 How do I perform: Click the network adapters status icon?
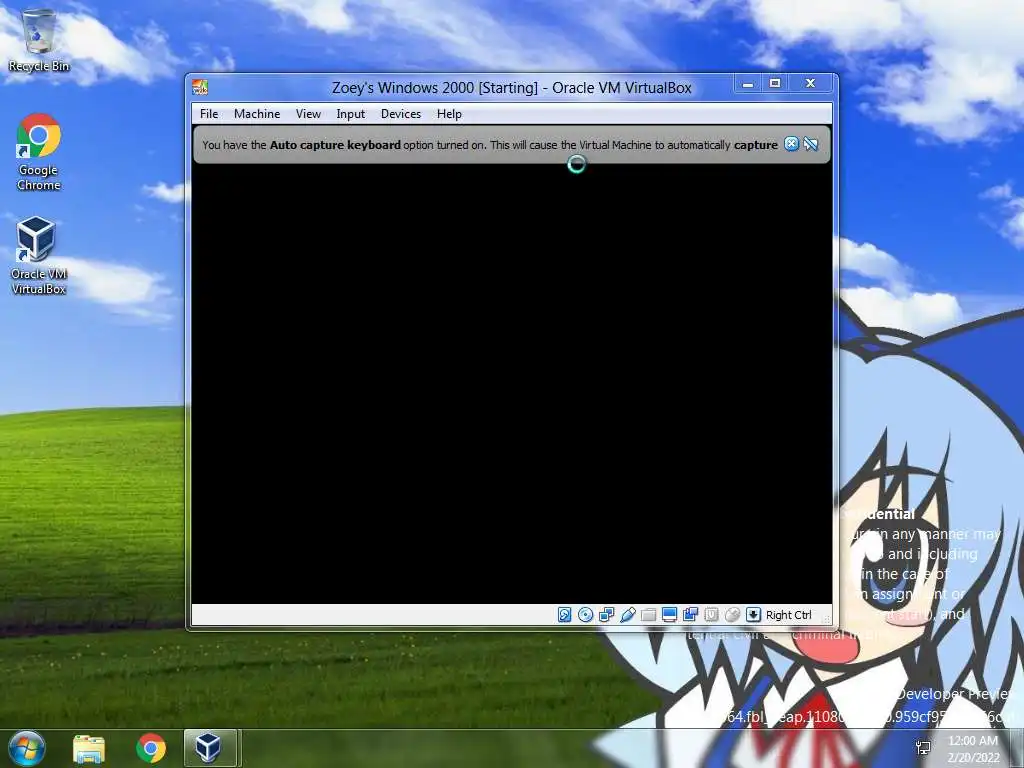pyautogui.click(x=607, y=615)
